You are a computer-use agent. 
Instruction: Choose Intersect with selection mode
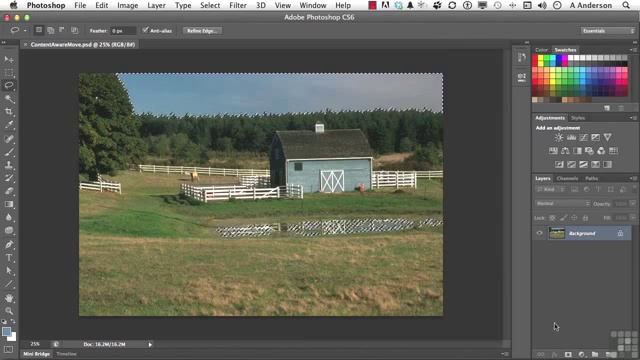tap(74, 30)
